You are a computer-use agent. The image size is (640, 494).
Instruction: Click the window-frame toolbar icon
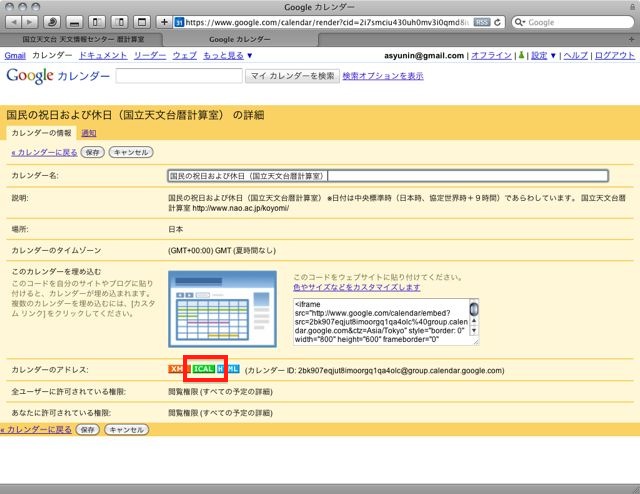[142, 22]
